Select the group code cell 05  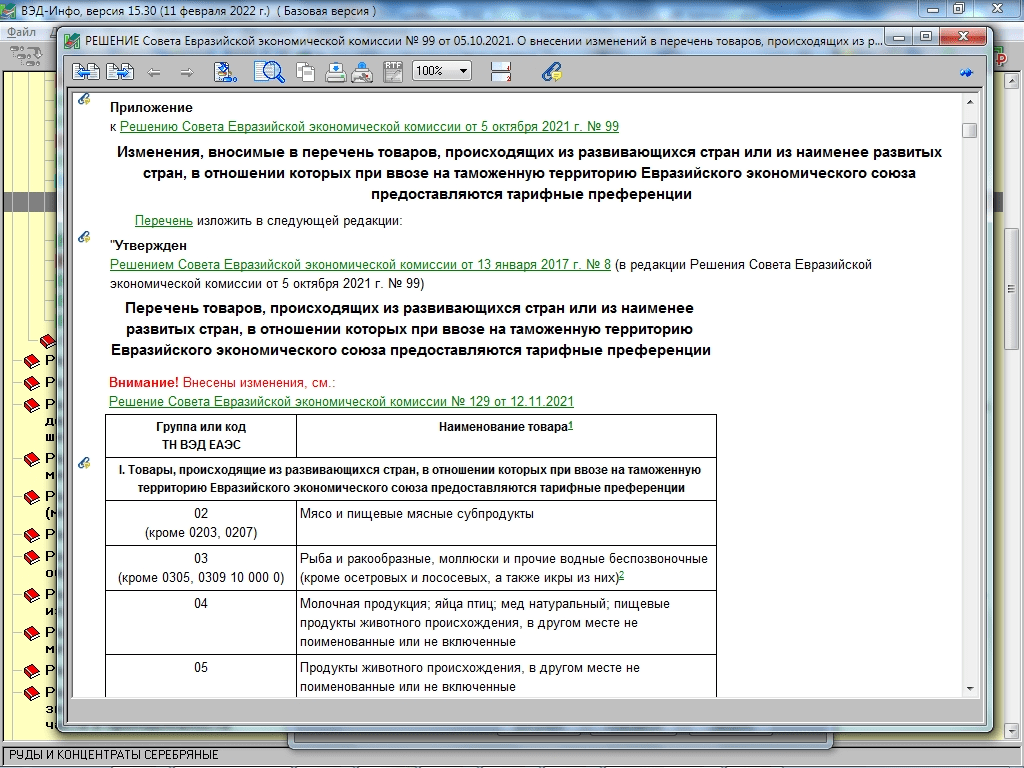200,676
